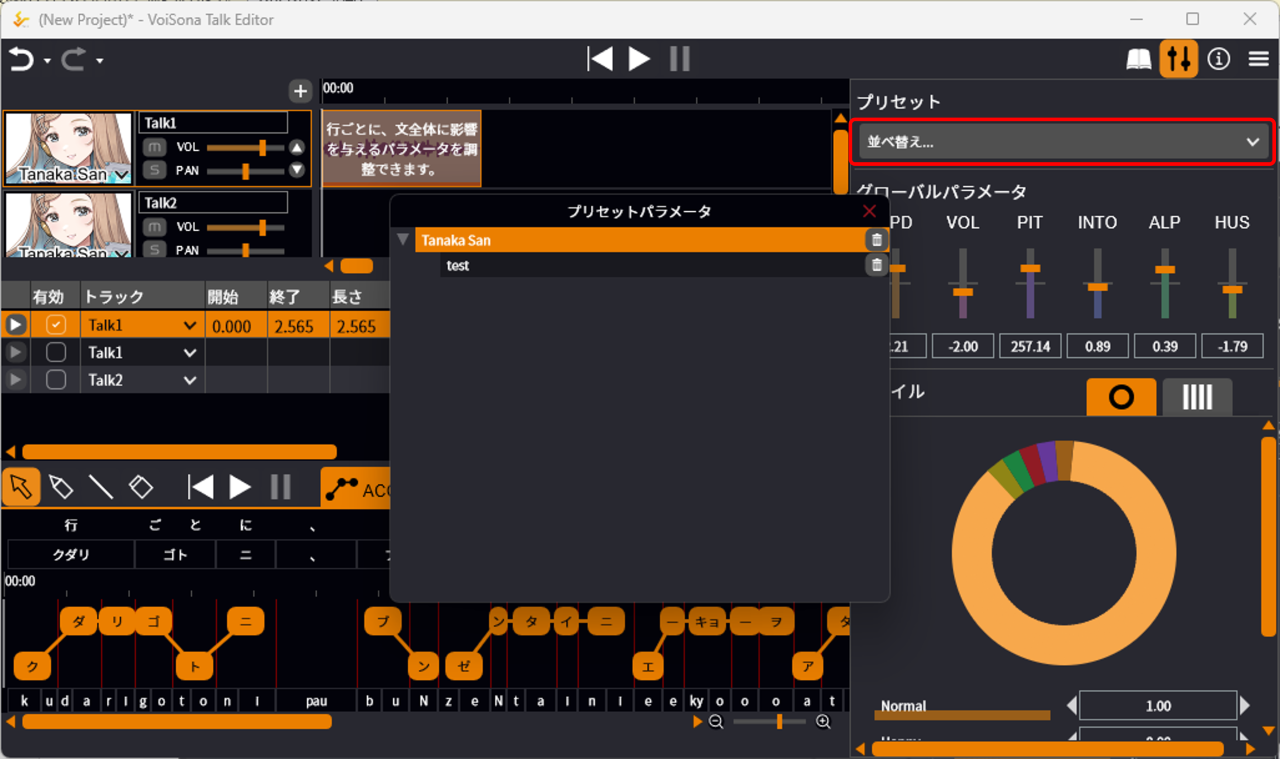Viewport: 1280px width, 759px height.
Task: Switch to the bar style view tab
Action: [1197, 398]
